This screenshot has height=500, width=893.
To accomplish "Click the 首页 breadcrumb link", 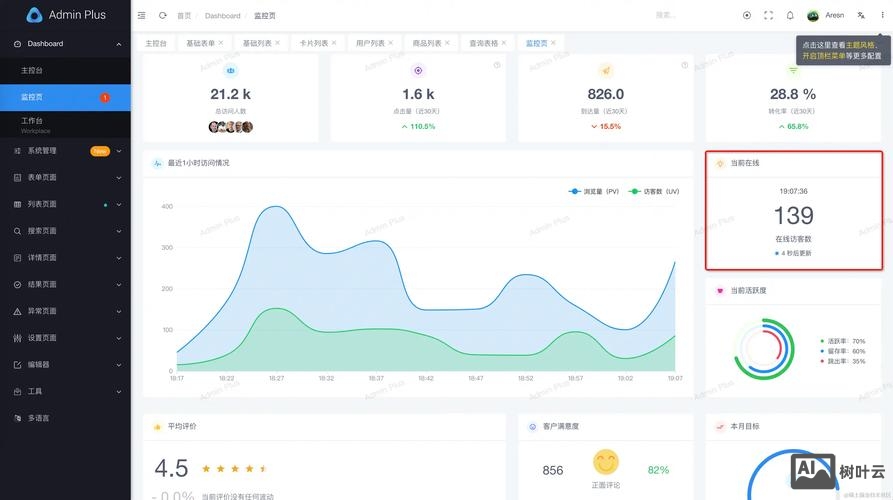I will (x=184, y=16).
